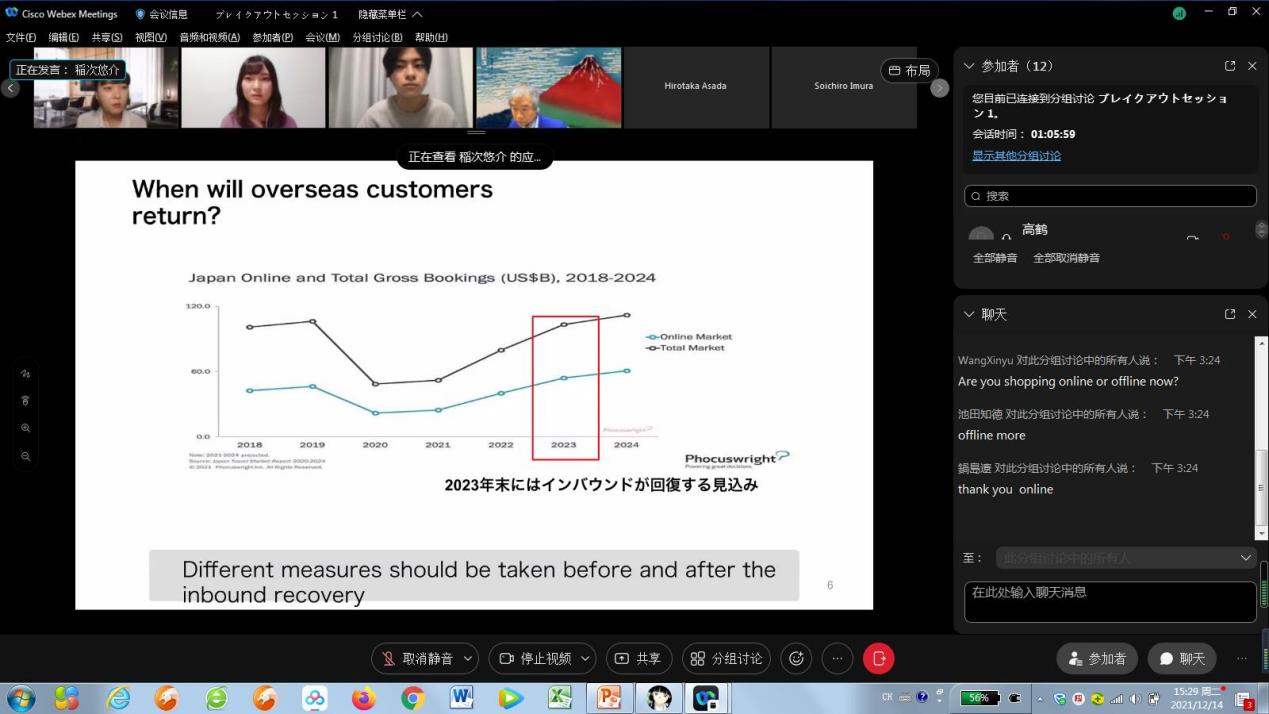Open the more options ellipsis button

pos(837,658)
